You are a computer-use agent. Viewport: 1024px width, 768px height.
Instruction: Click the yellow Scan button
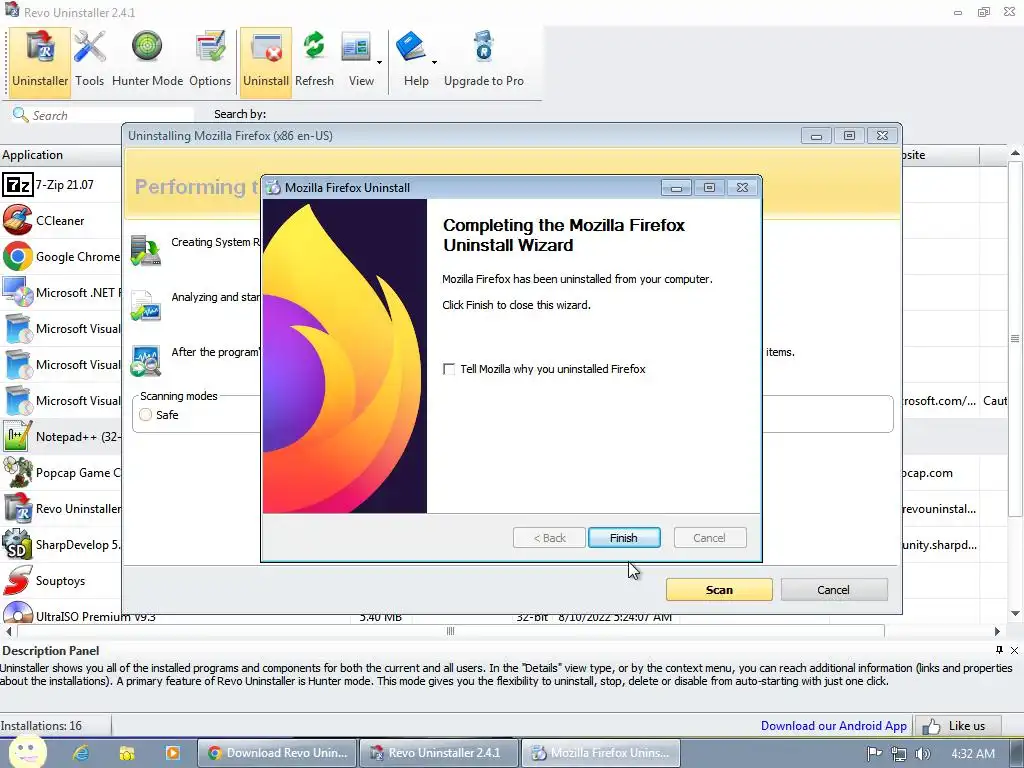tap(719, 590)
